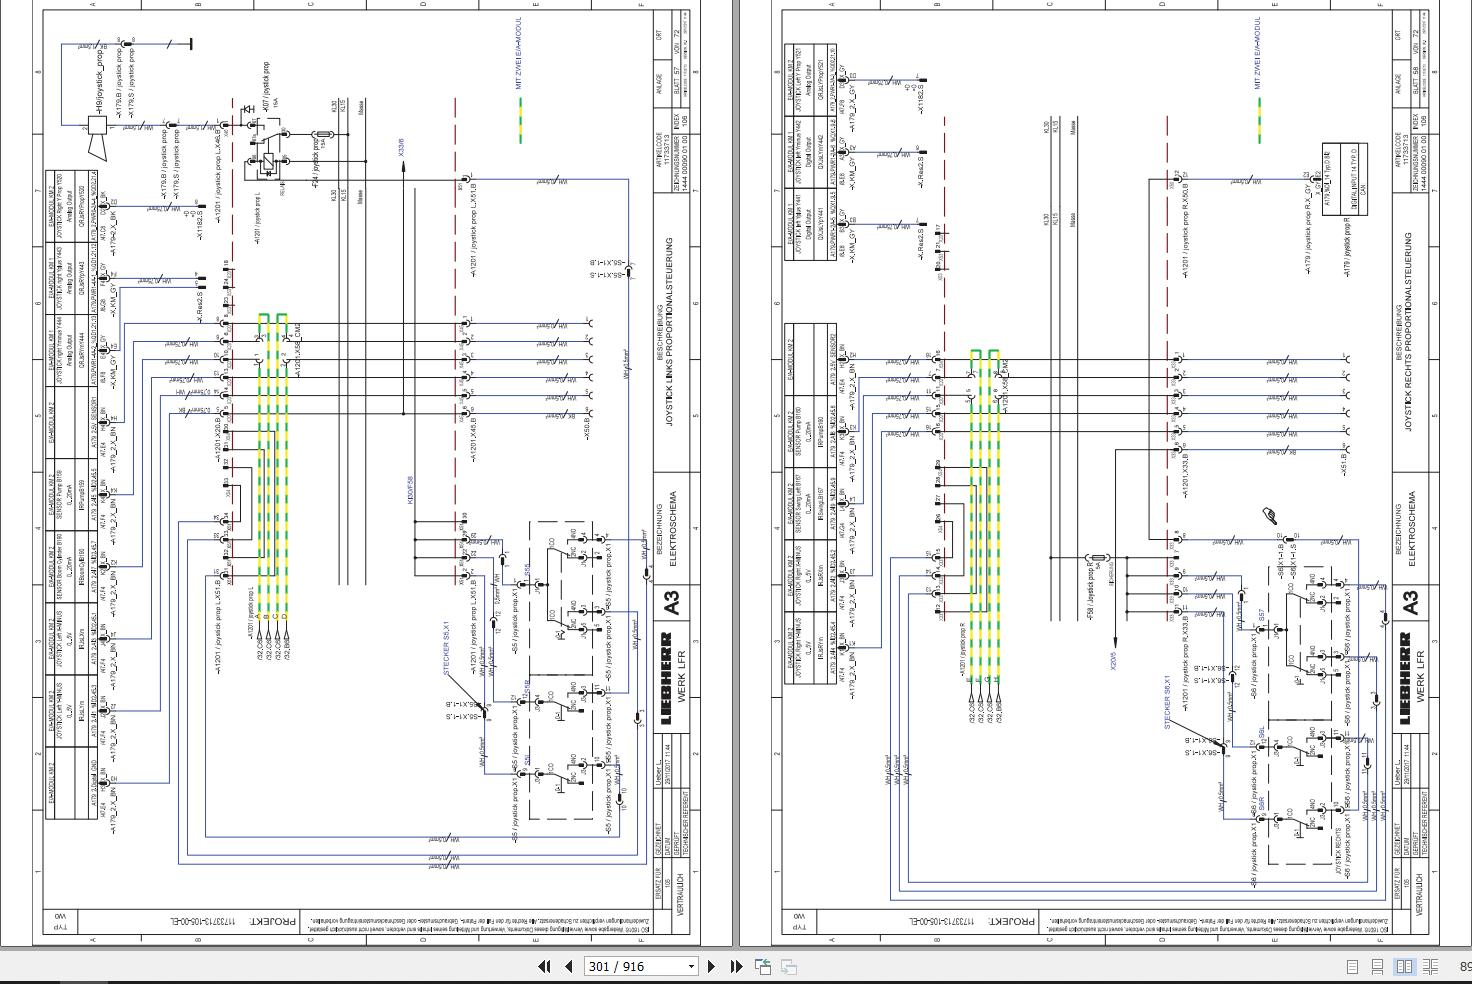Go to the previous page
Viewport: 1472px width, 984px height.
pyautogui.click(x=569, y=966)
